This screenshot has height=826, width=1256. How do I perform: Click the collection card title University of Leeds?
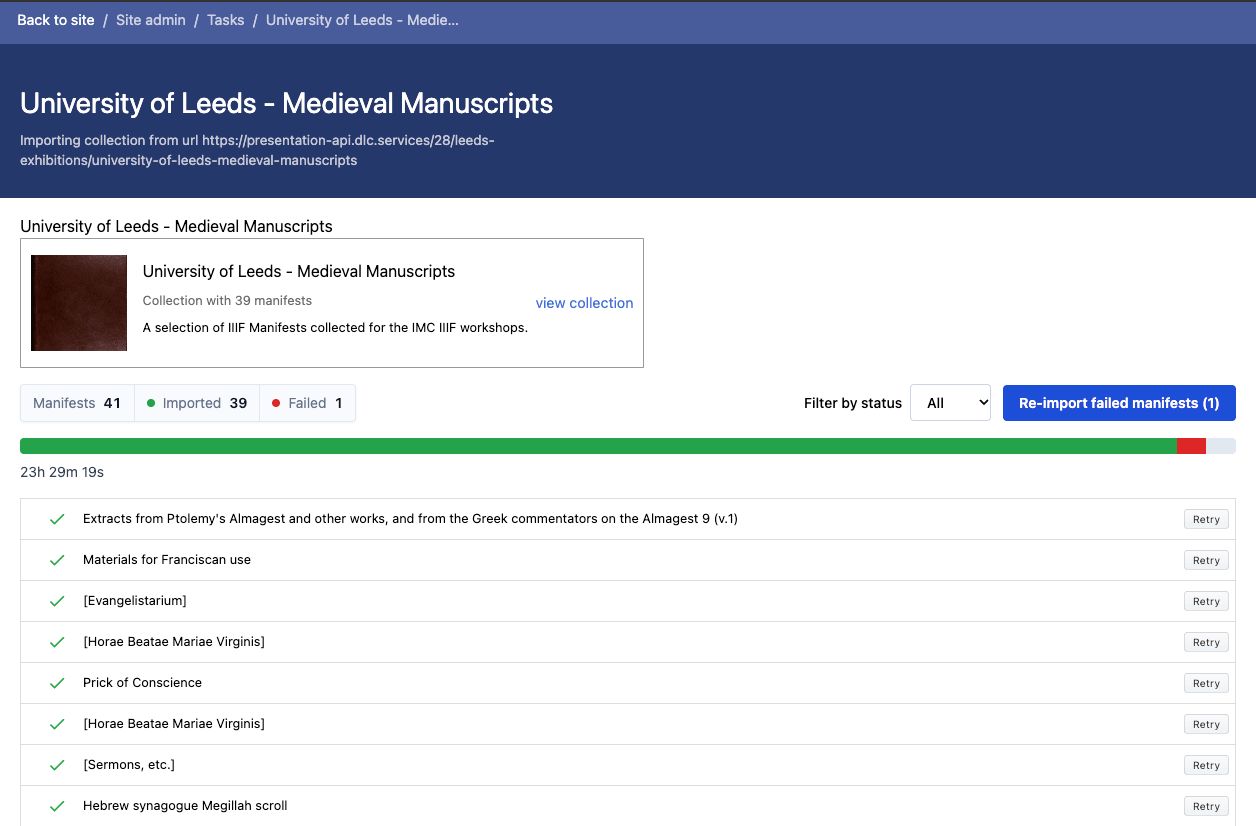pyautogui.click(x=299, y=271)
